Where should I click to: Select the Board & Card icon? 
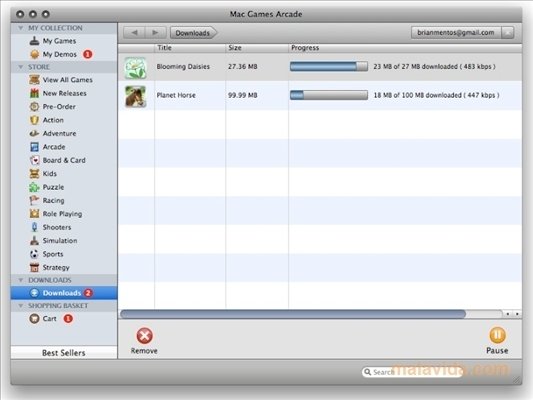tap(34, 160)
